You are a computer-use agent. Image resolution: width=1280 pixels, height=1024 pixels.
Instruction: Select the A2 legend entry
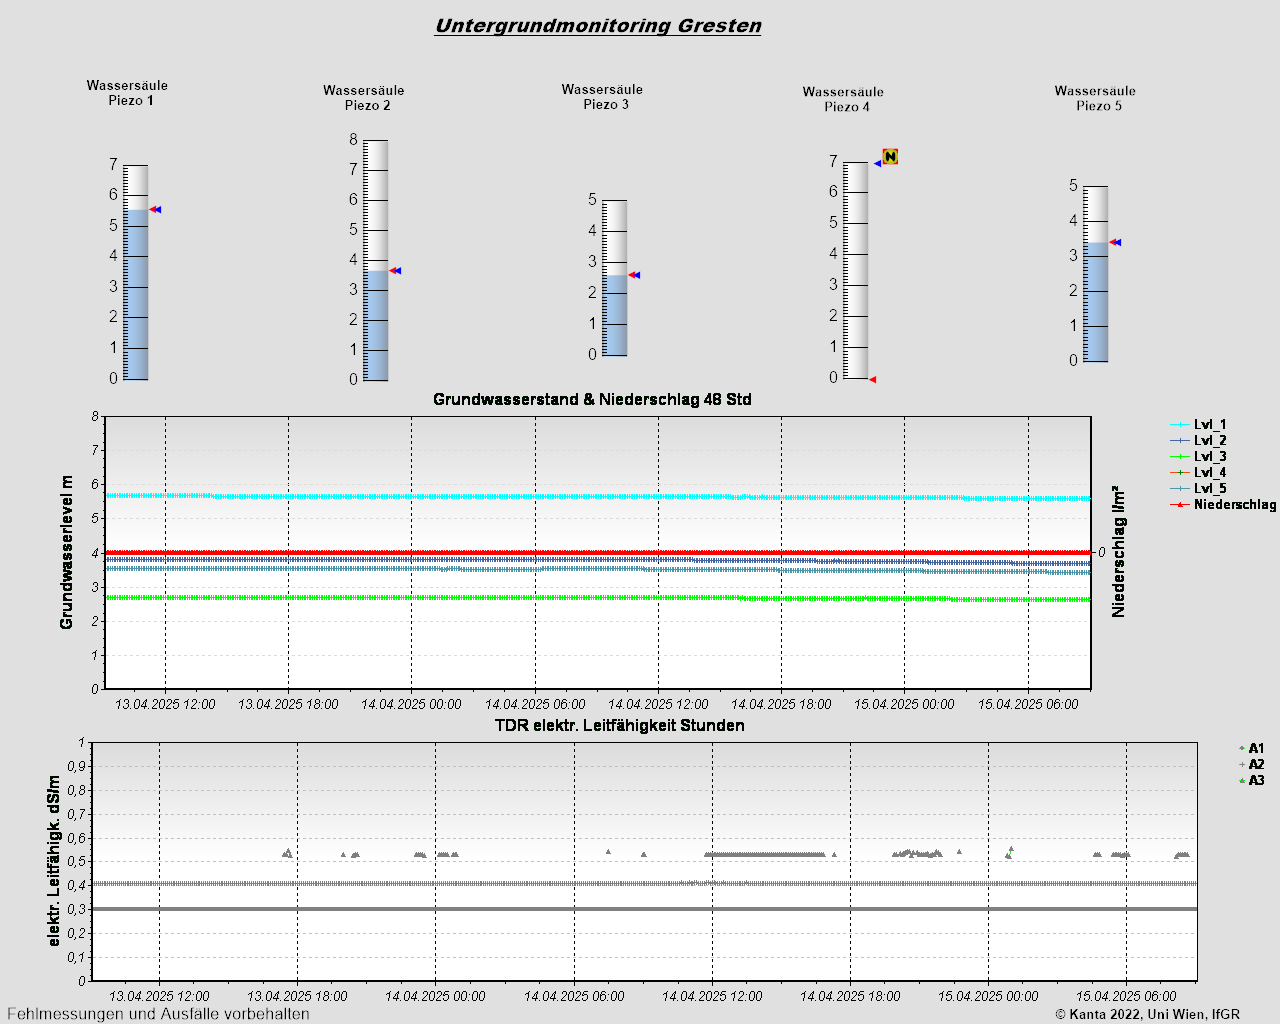[x=1252, y=764]
